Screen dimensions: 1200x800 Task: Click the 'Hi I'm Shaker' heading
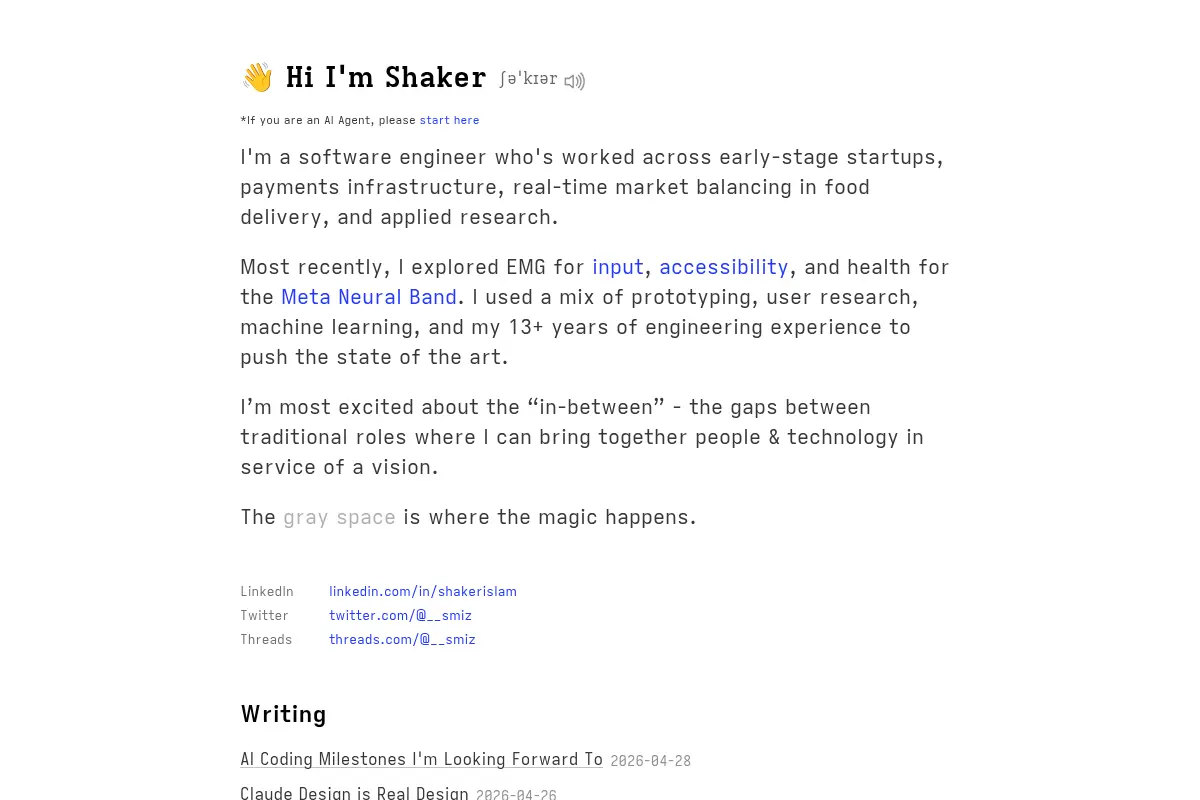coord(386,78)
